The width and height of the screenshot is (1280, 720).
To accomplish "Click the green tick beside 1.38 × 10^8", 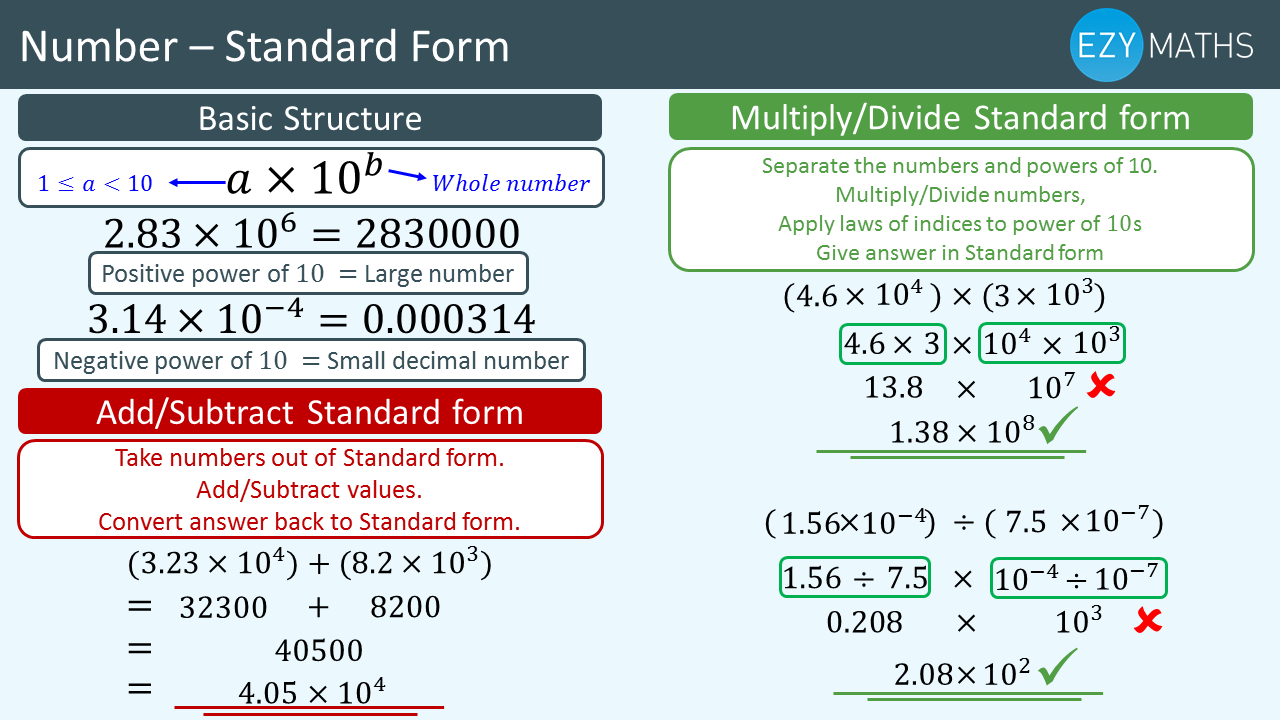I will [x=1059, y=429].
